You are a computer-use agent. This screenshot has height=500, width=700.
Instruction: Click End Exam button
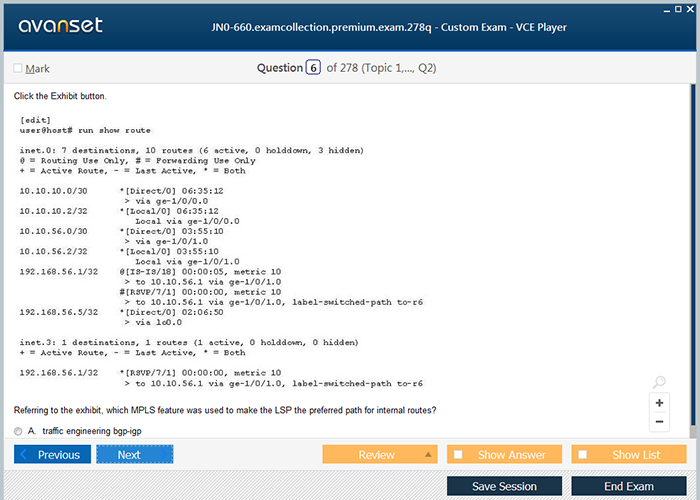click(x=628, y=486)
